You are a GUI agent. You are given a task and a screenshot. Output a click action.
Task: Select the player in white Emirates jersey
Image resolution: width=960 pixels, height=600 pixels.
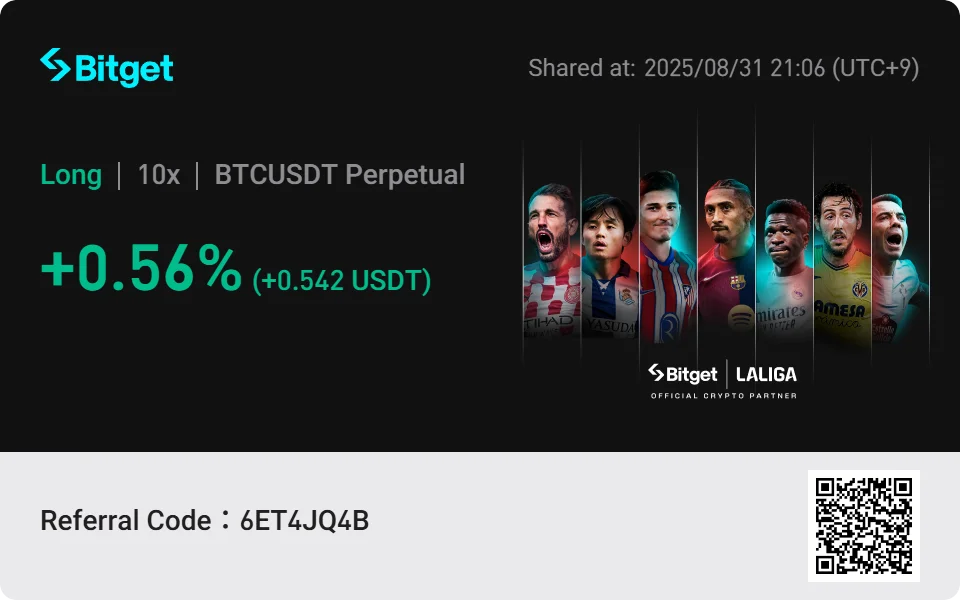(x=784, y=270)
